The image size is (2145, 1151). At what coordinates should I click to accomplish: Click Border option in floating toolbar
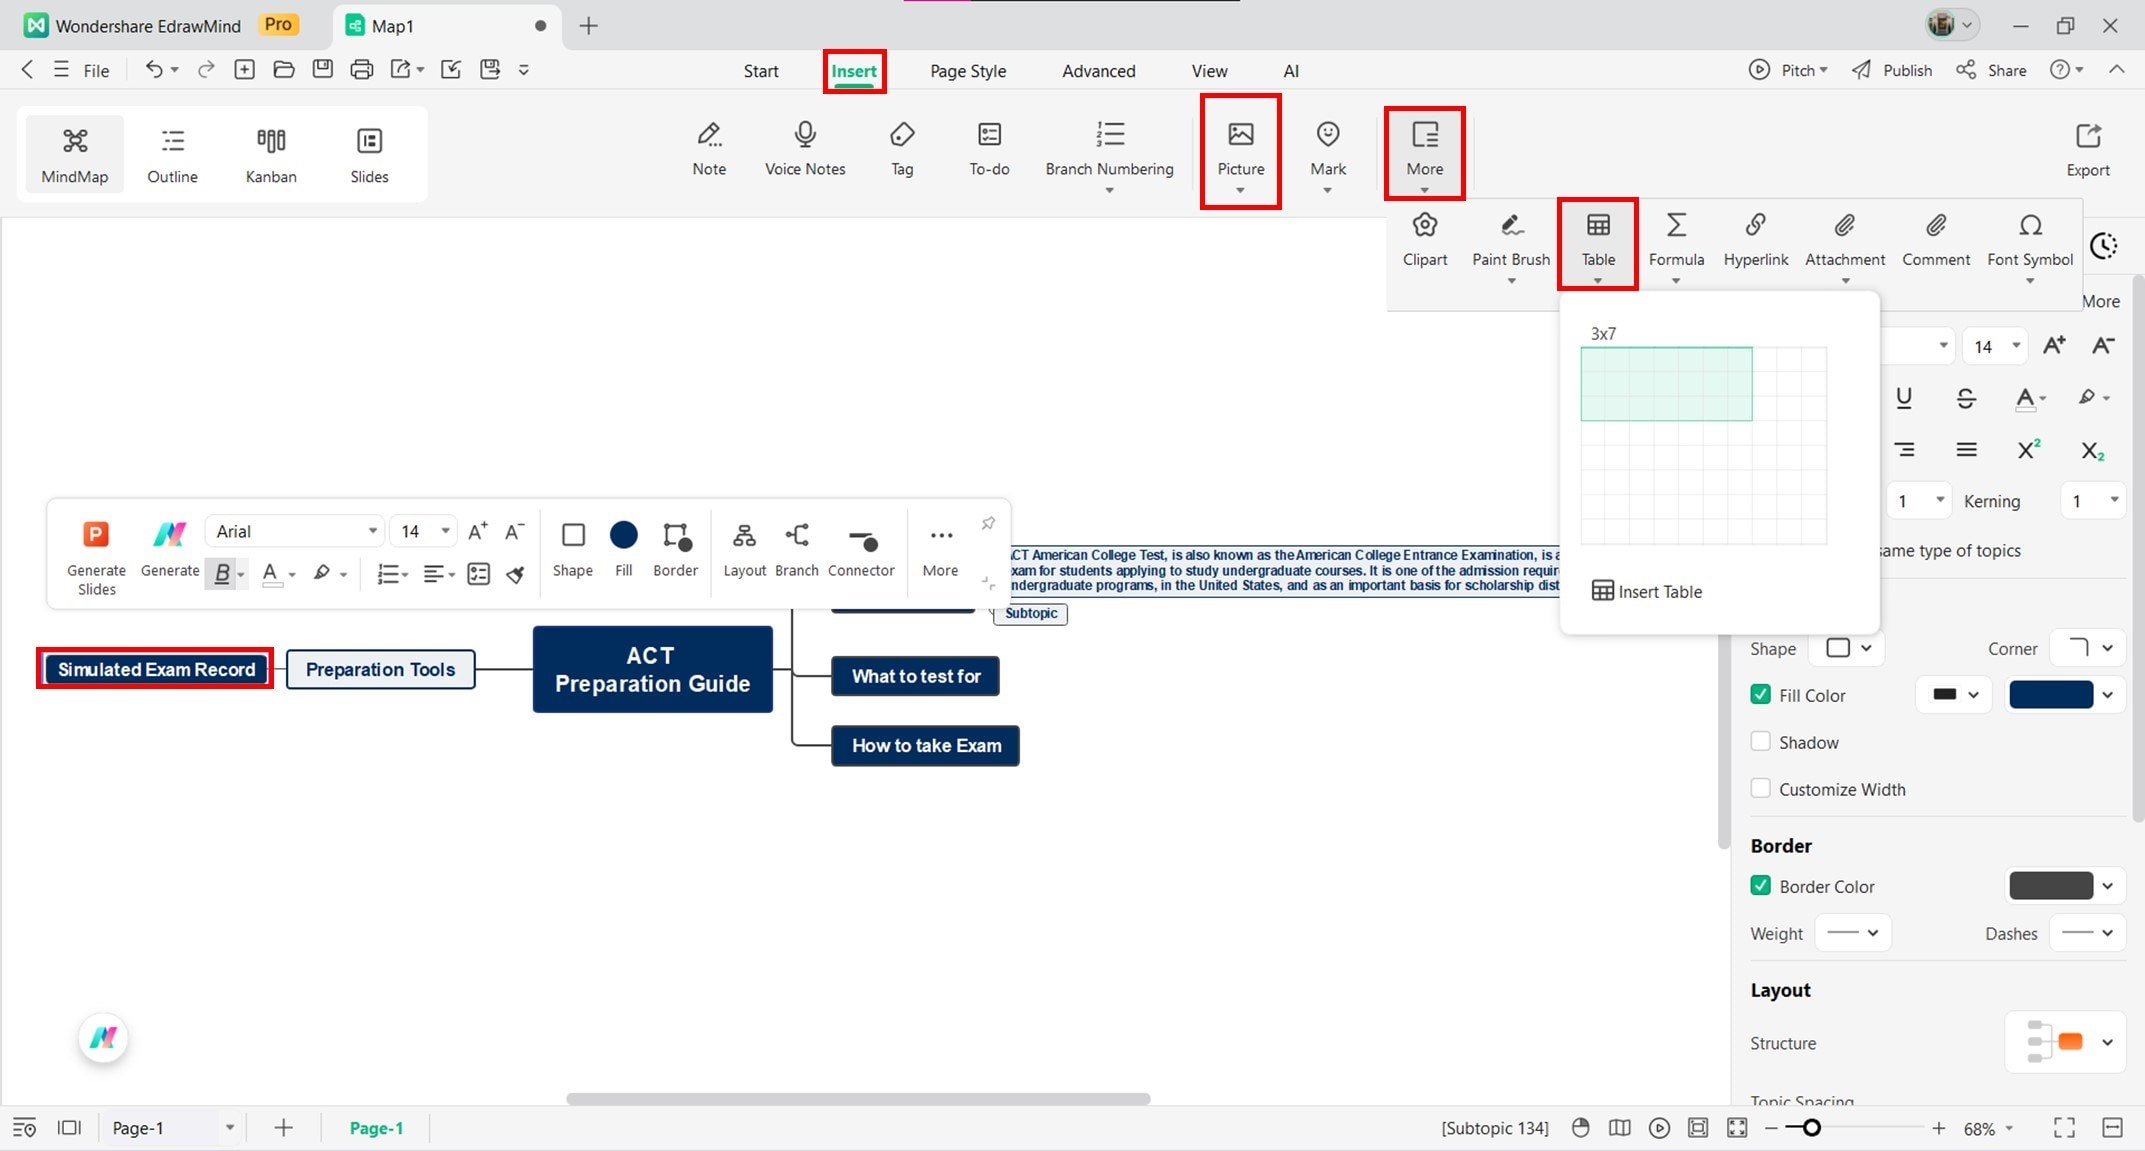675,550
